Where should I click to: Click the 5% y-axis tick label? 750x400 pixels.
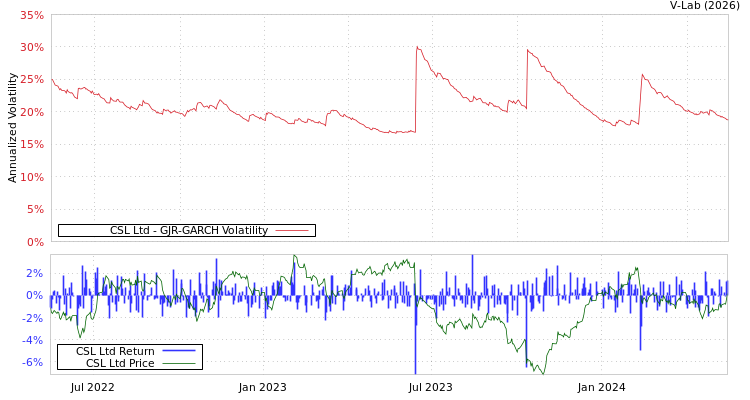(34, 209)
